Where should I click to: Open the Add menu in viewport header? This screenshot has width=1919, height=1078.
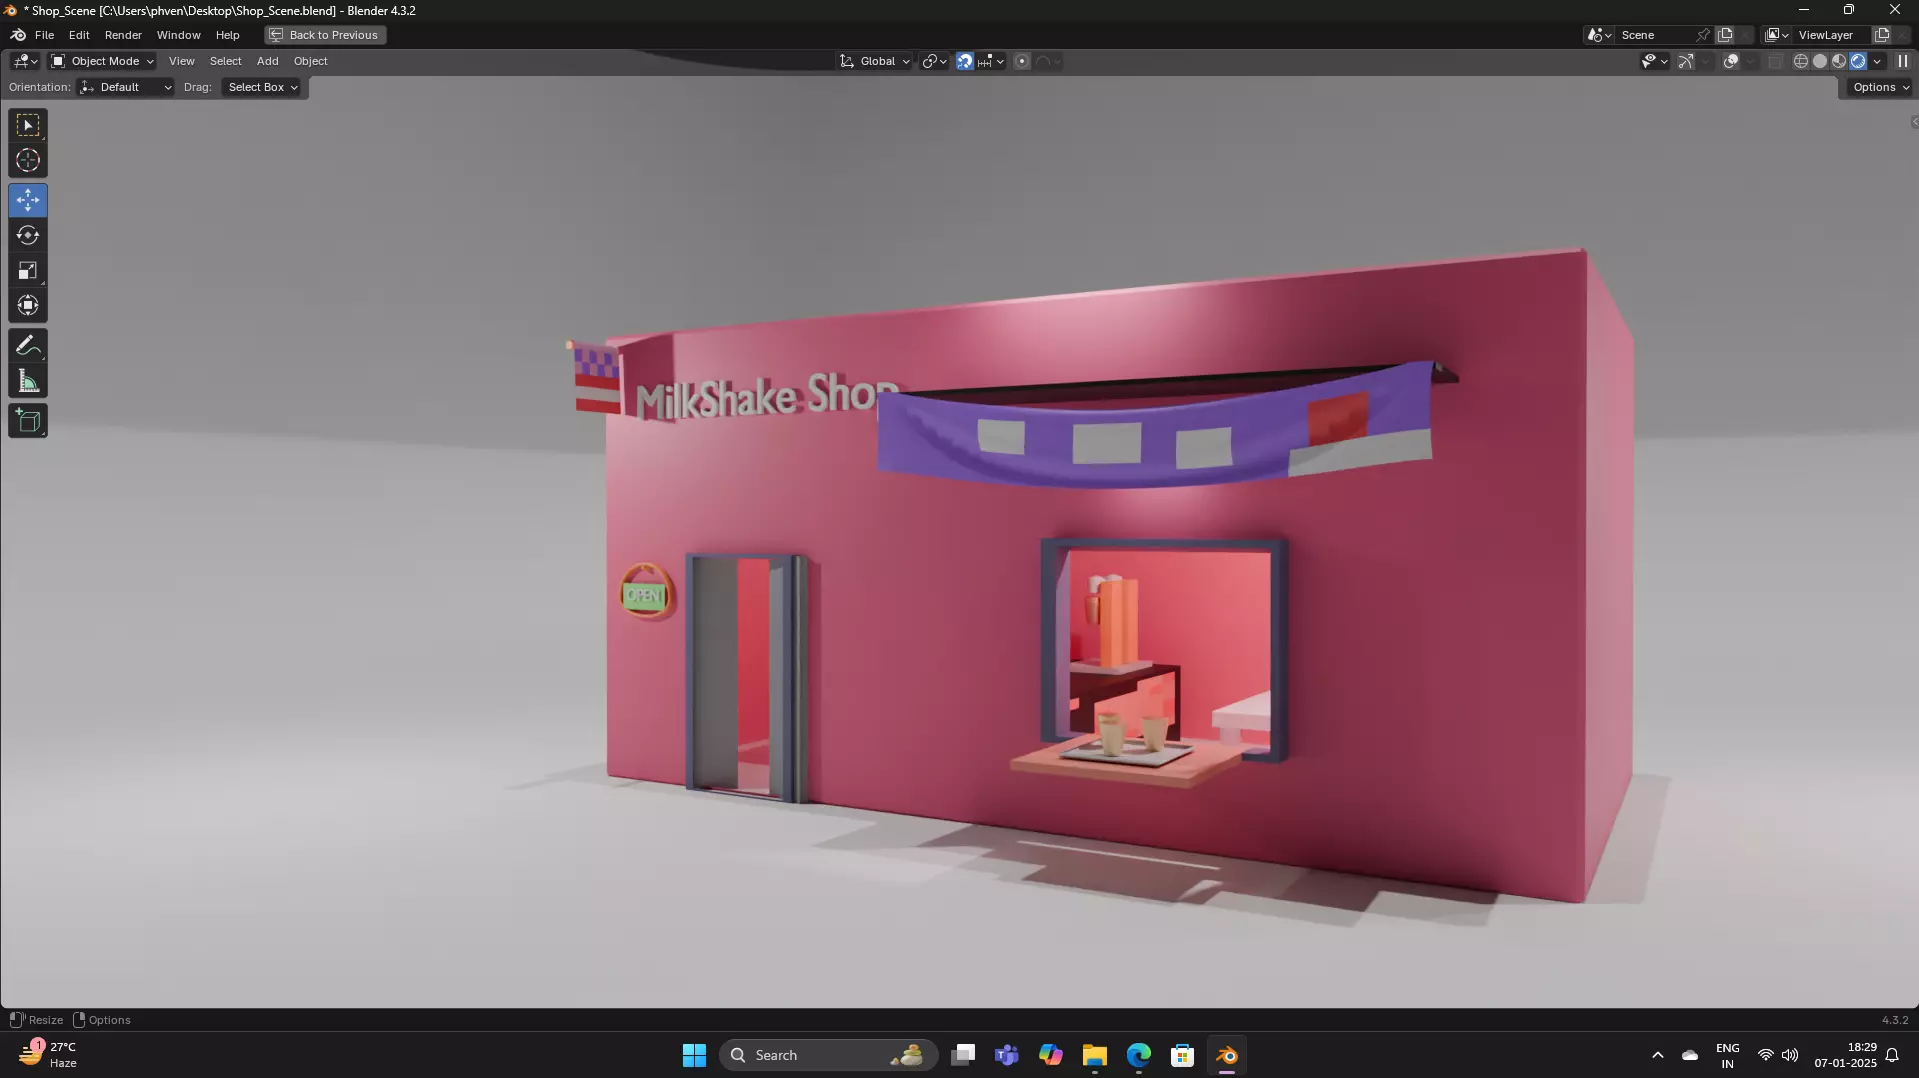point(267,61)
